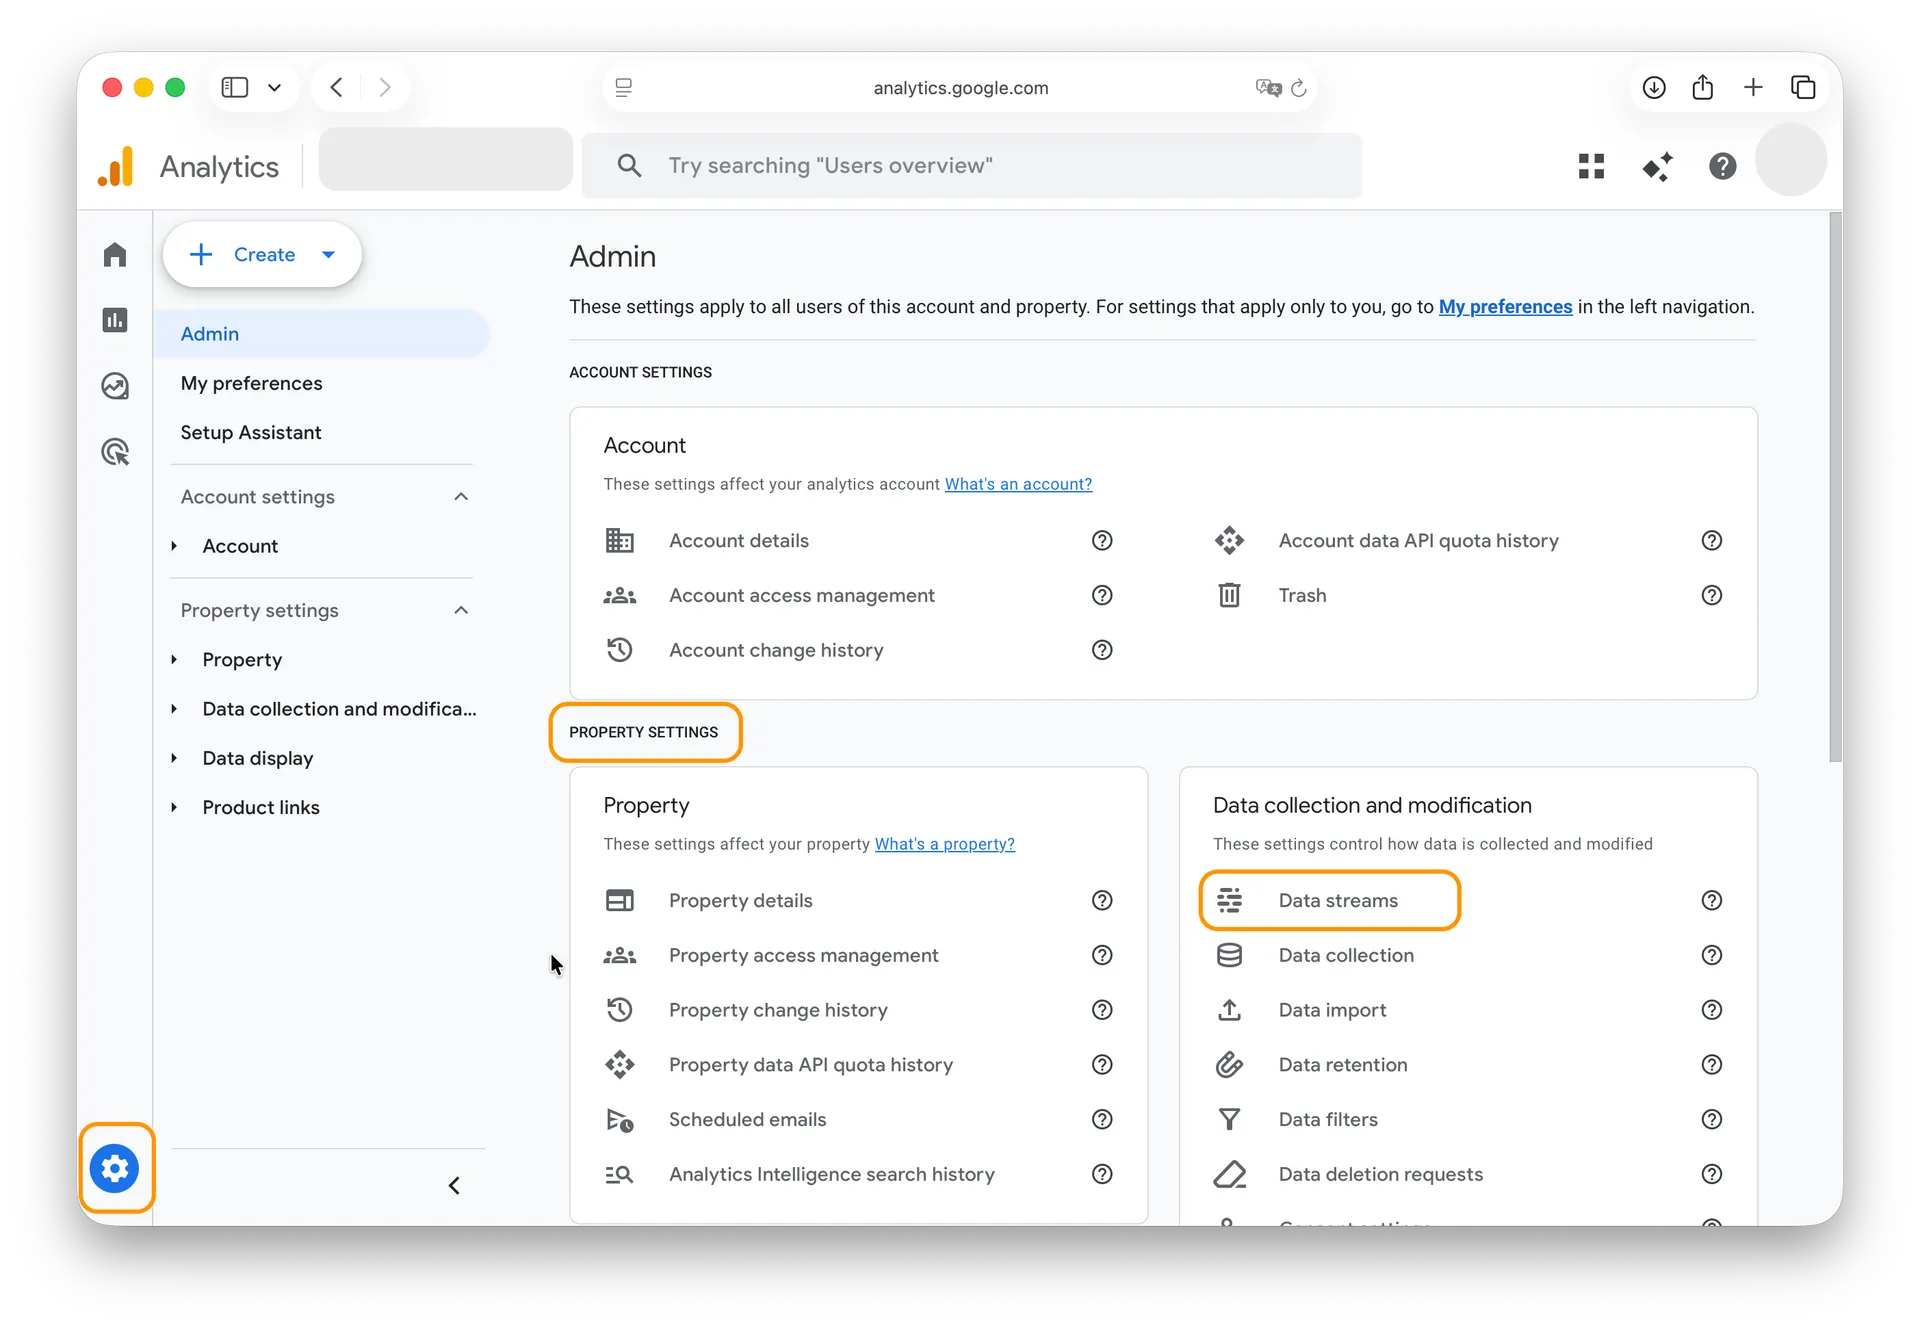
Task: Click the My preferences link in the description
Action: pos(1505,307)
